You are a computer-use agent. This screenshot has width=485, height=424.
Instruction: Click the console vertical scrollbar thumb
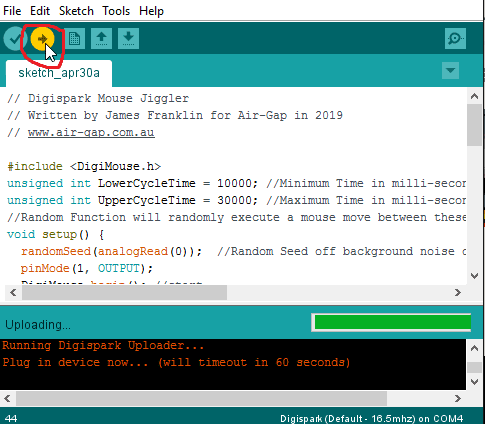click(474, 367)
